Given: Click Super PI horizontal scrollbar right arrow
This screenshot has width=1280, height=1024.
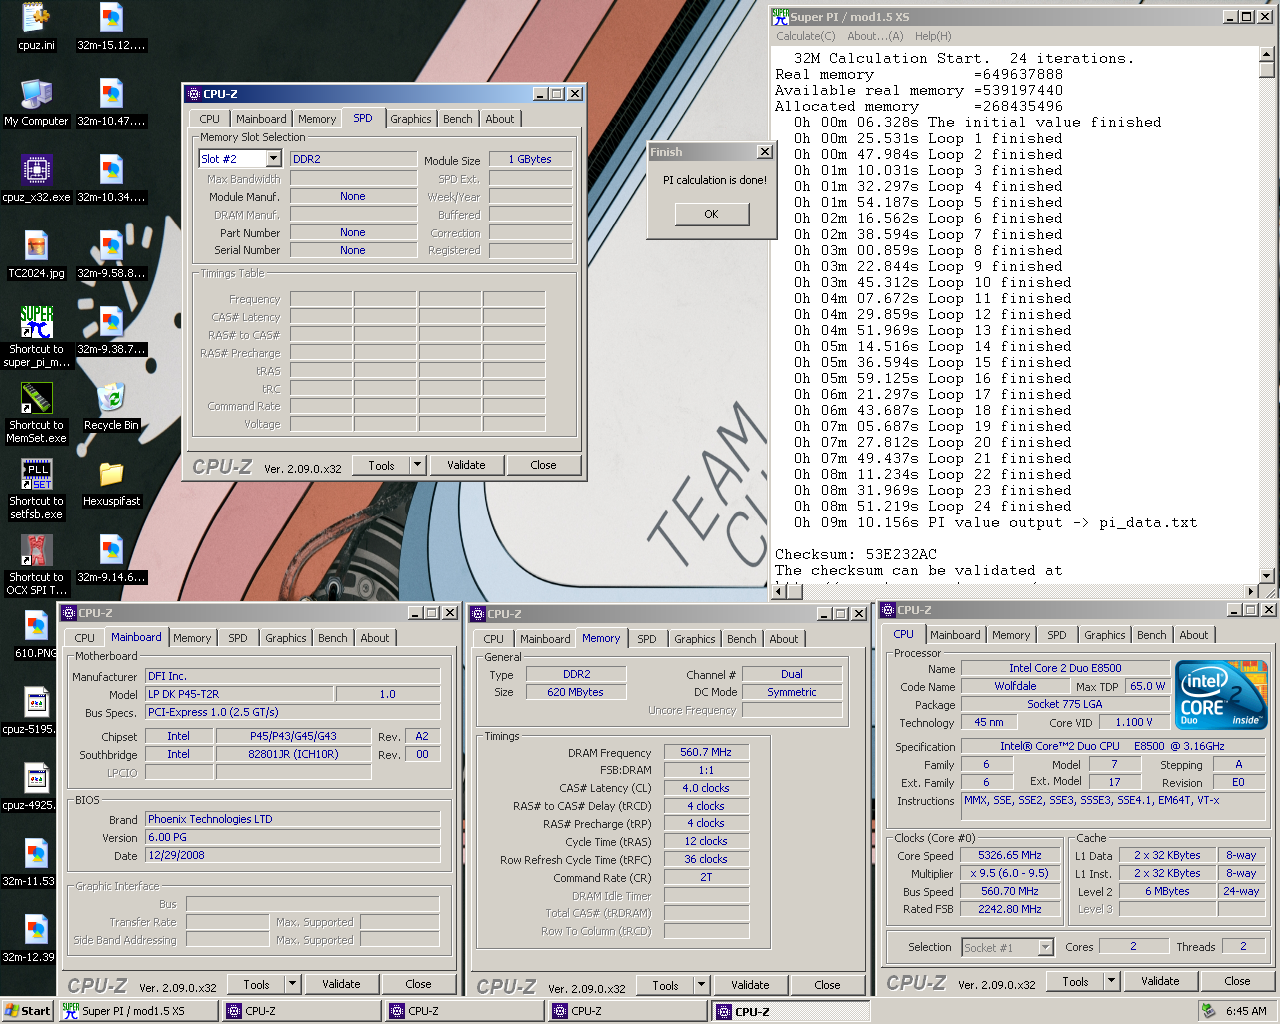Looking at the screenshot, I should tap(1251, 592).
